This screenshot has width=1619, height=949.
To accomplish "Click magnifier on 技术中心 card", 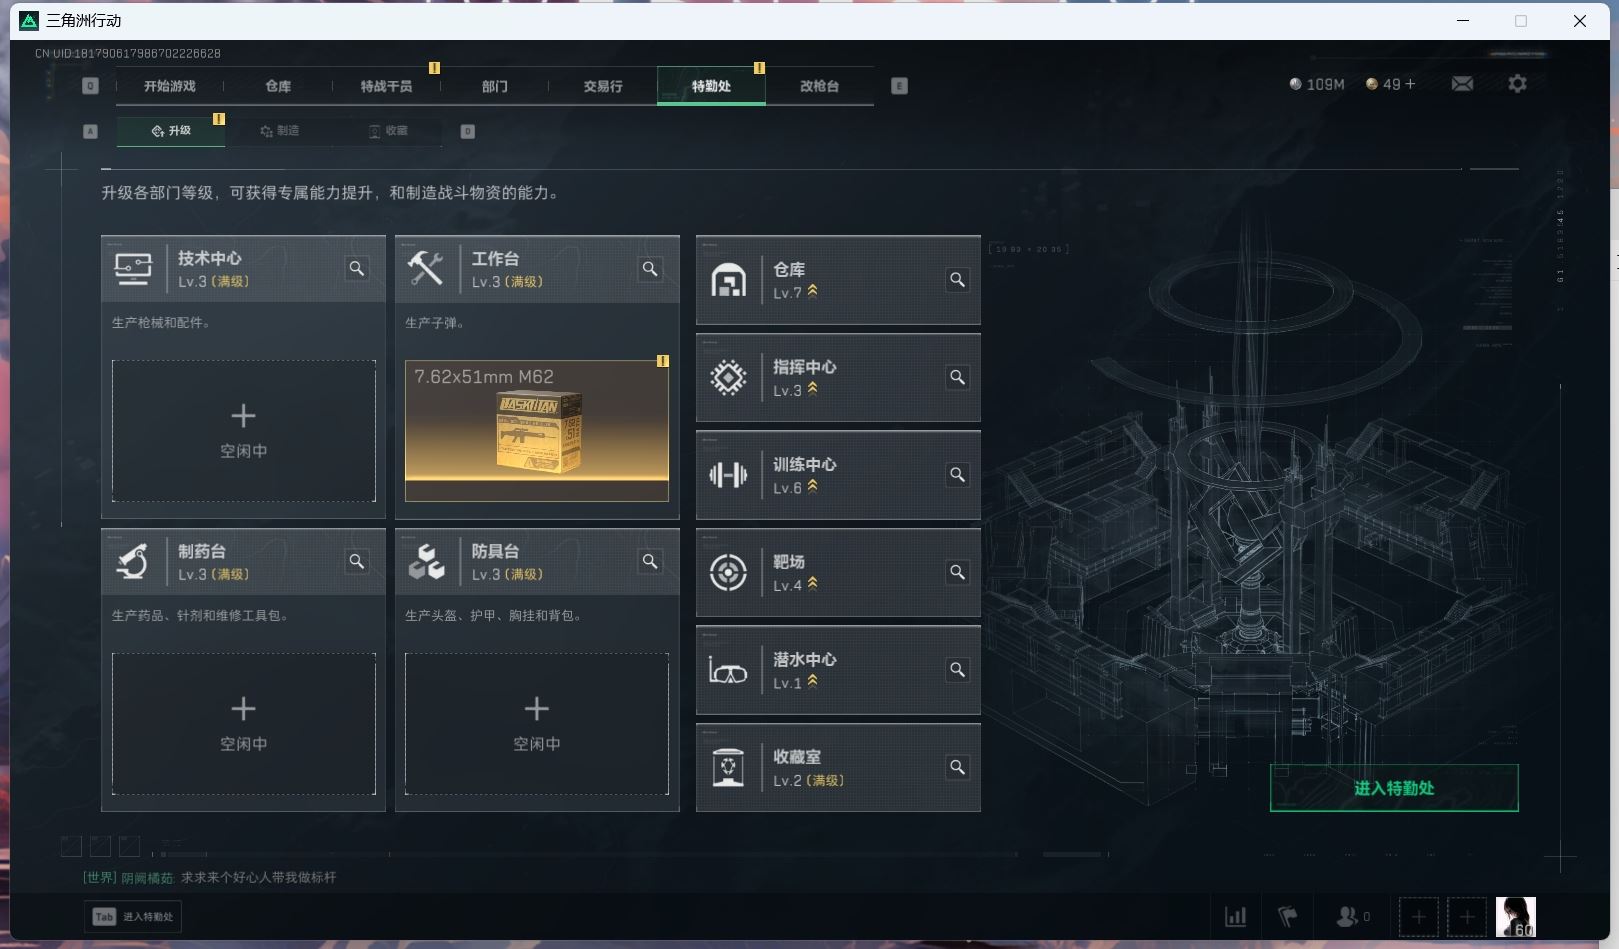I will (x=357, y=268).
